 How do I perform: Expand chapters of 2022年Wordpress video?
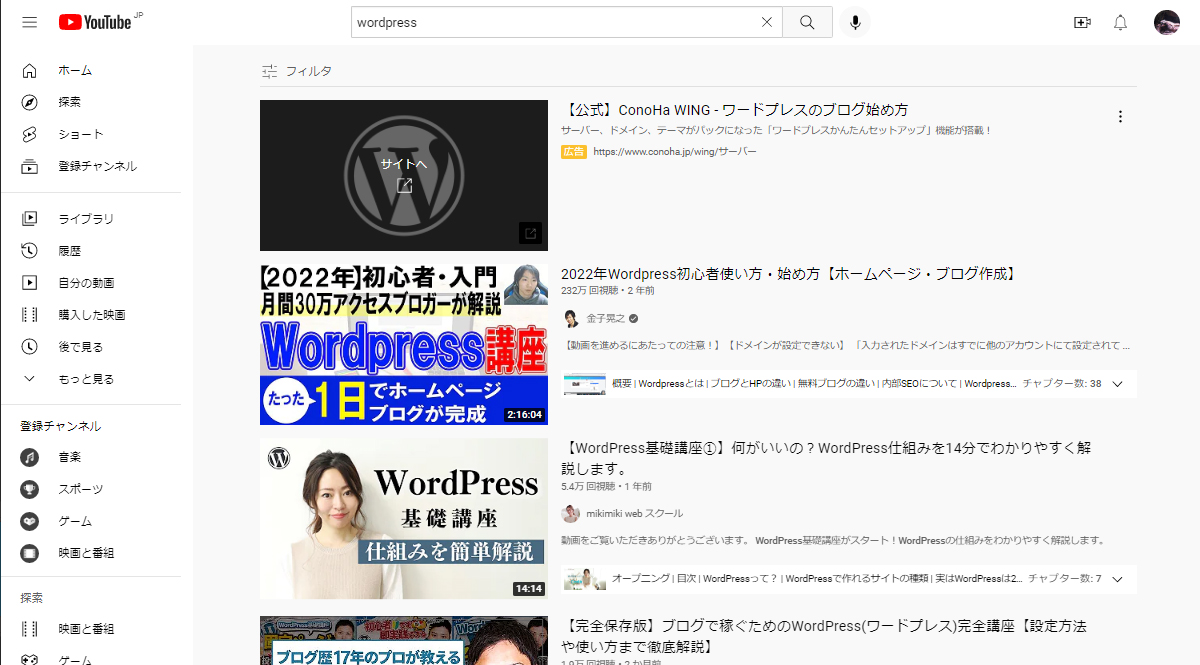tap(1118, 384)
